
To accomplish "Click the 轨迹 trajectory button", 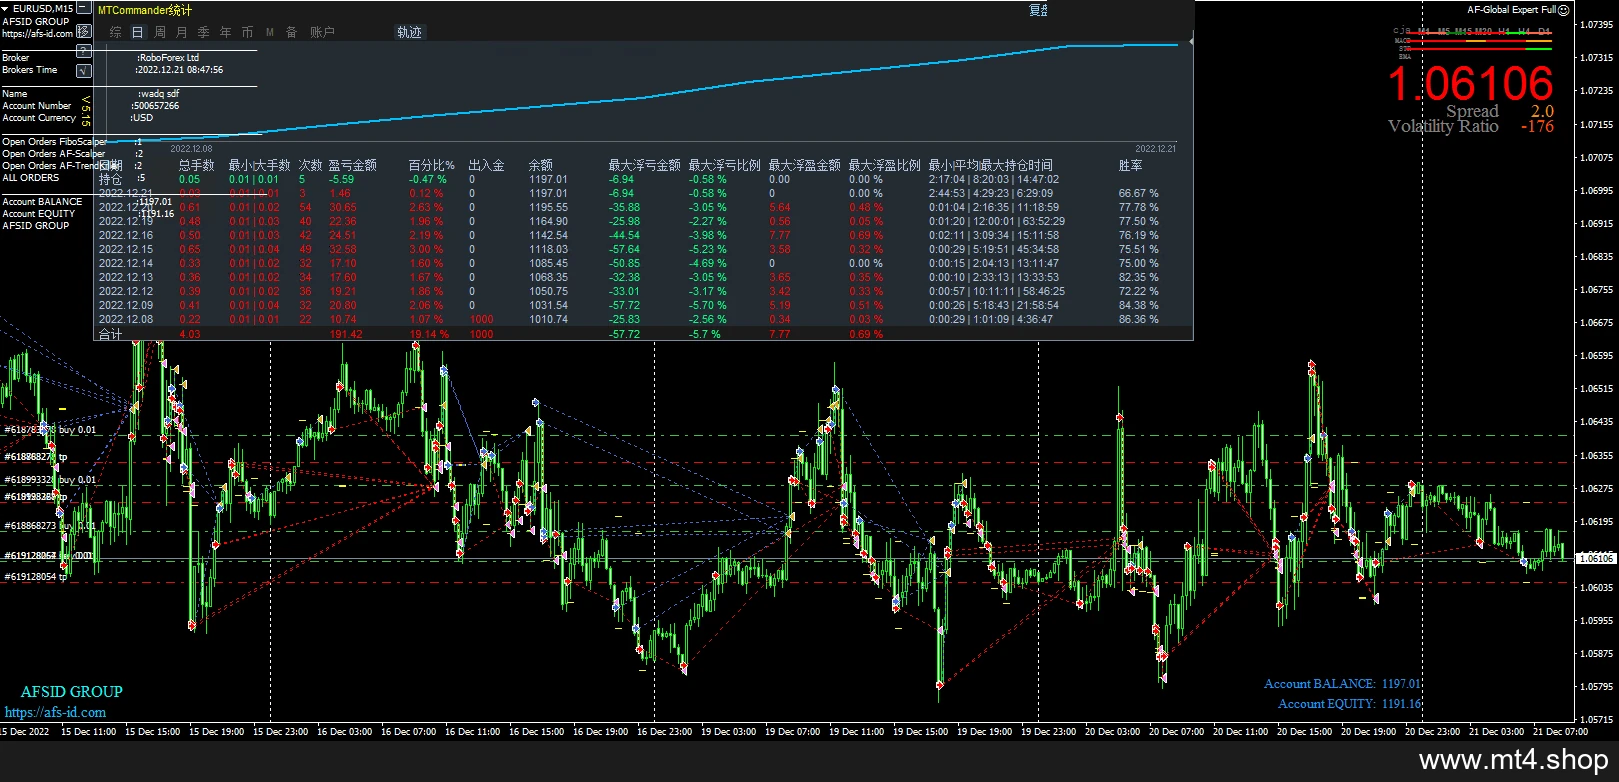I will tap(410, 32).
